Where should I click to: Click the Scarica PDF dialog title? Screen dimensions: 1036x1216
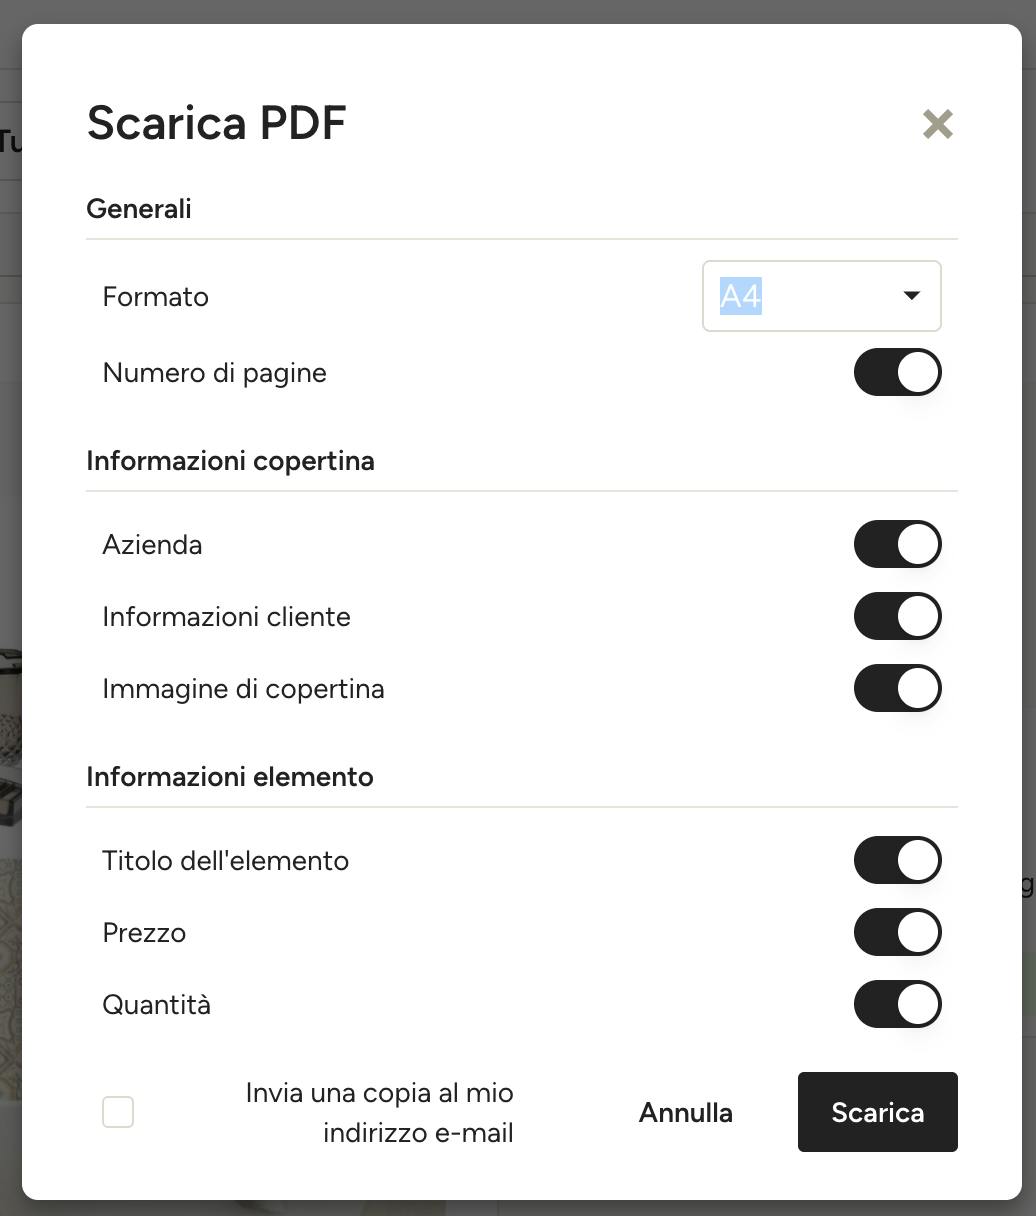[x=216, y=123]
